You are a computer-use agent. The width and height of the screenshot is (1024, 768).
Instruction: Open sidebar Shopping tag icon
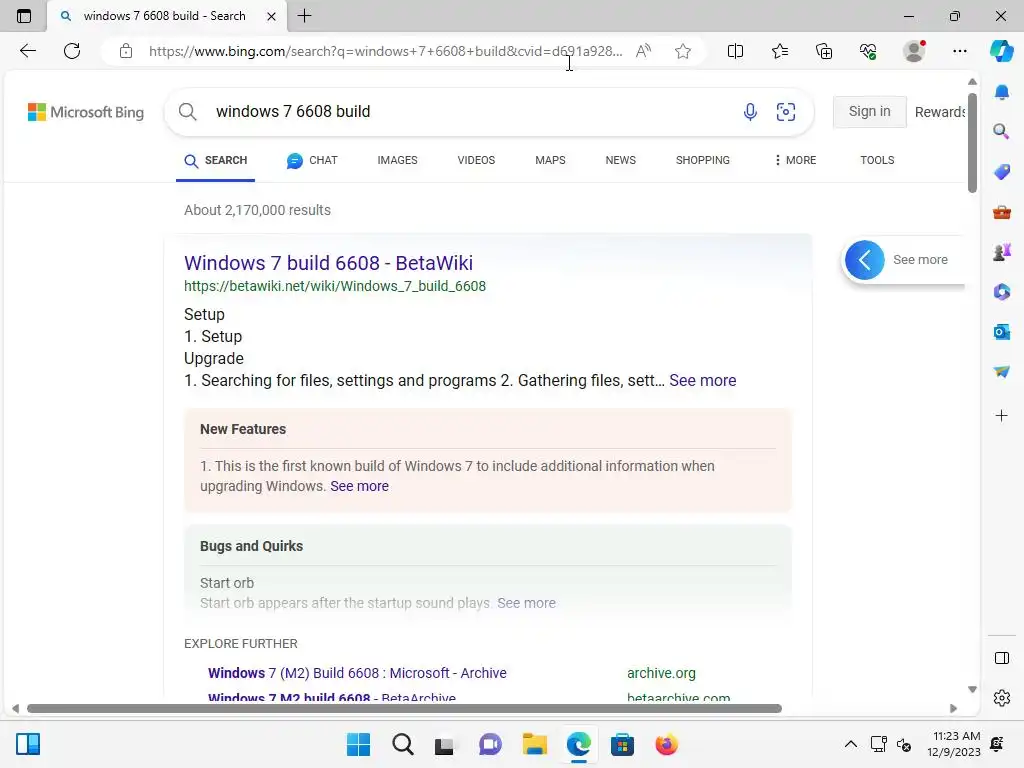(x=1001, y=172)
